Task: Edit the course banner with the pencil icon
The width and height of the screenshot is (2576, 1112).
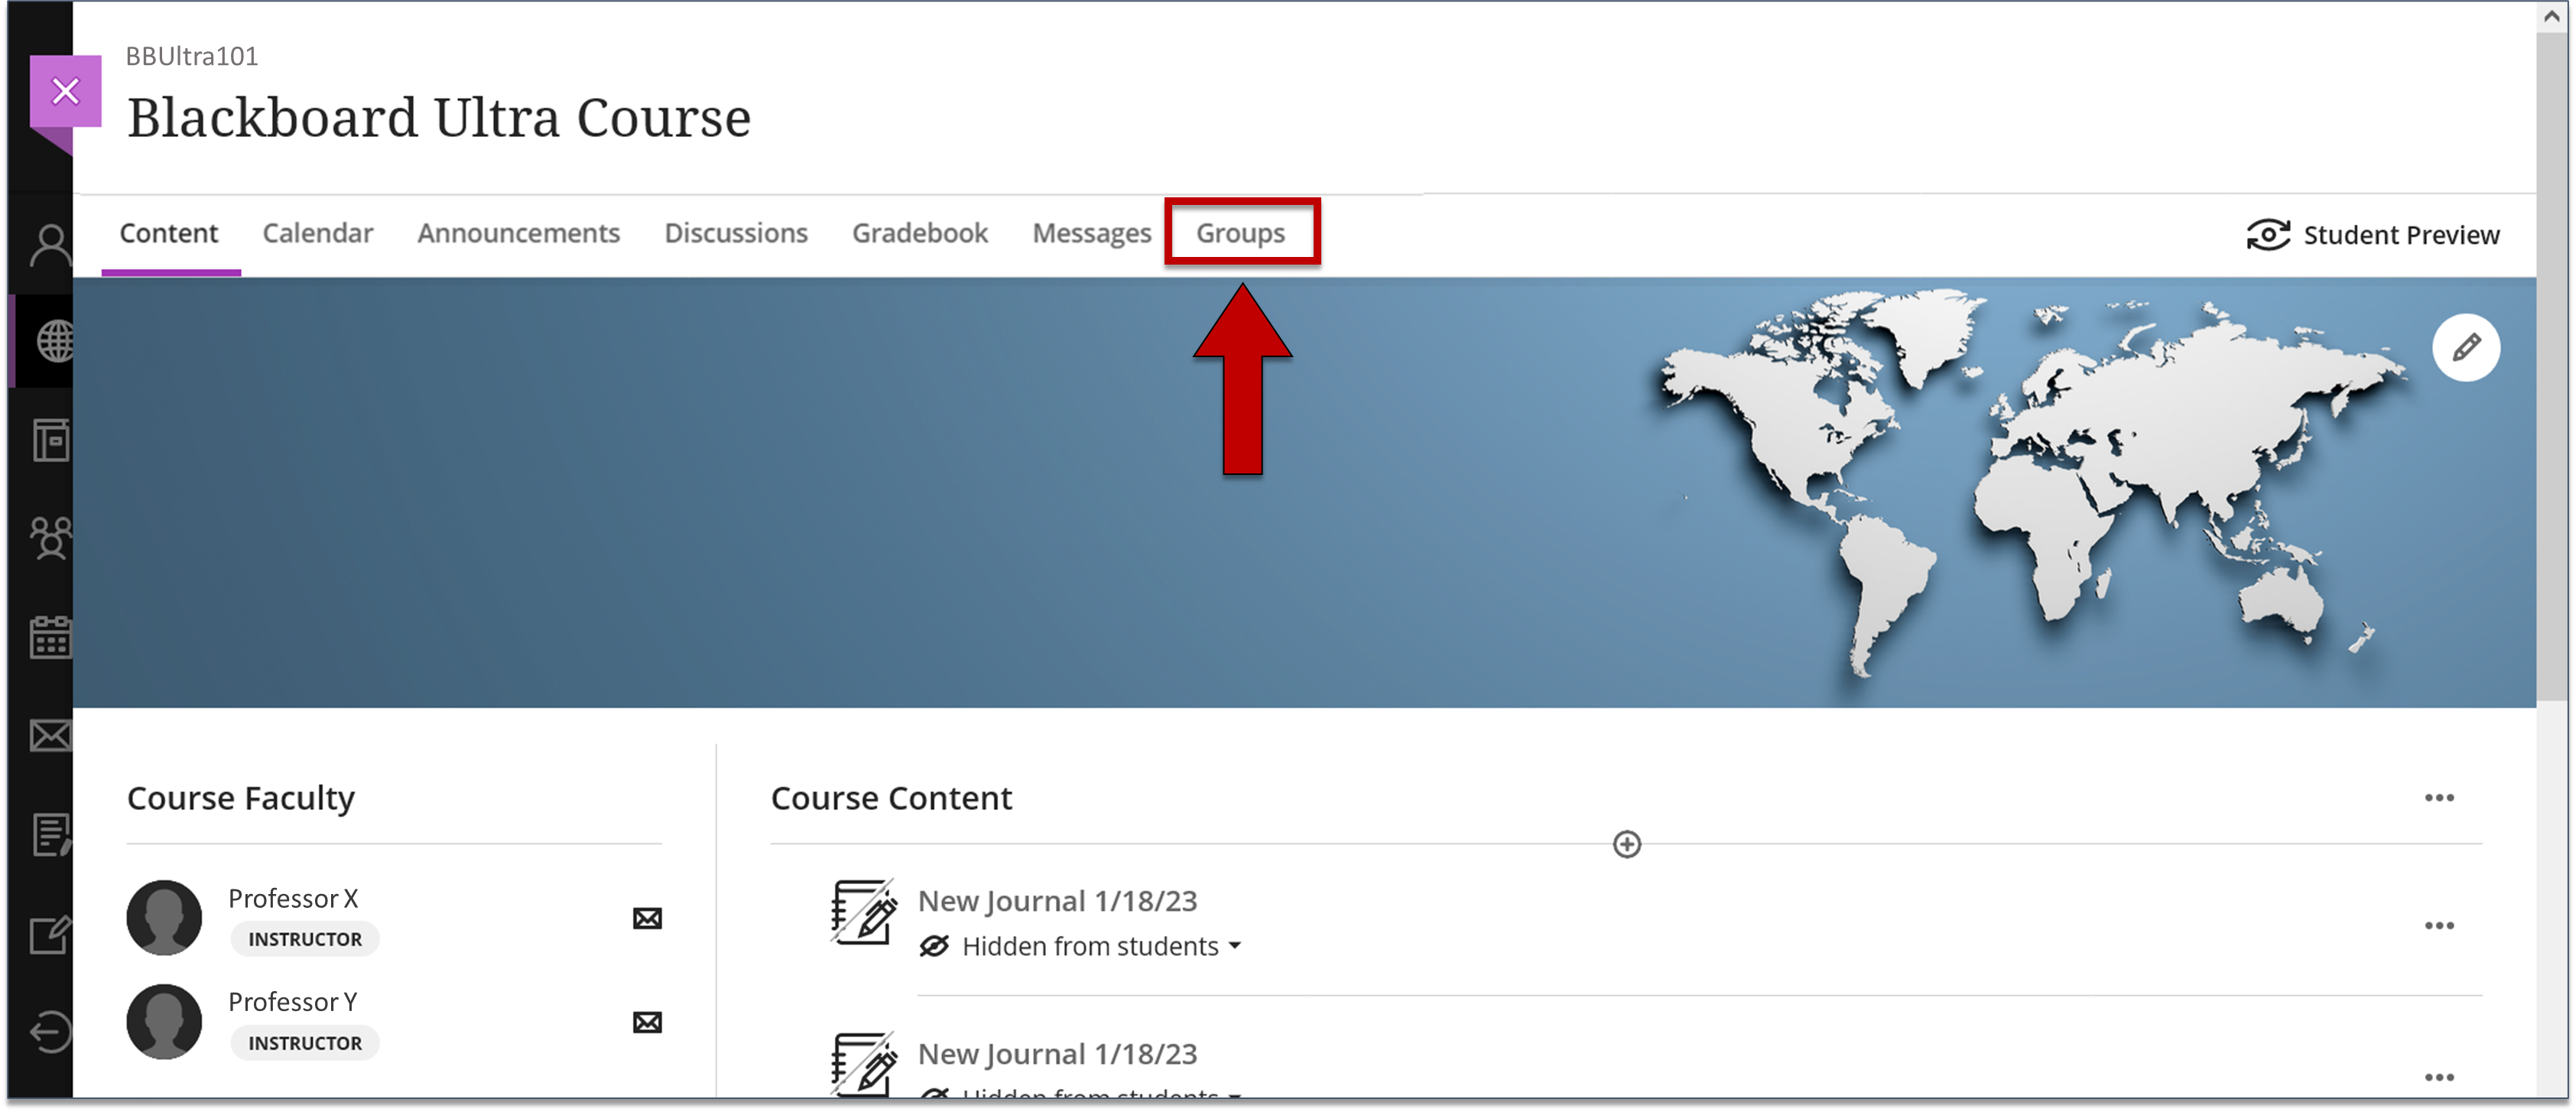Action: [2466, 347]
